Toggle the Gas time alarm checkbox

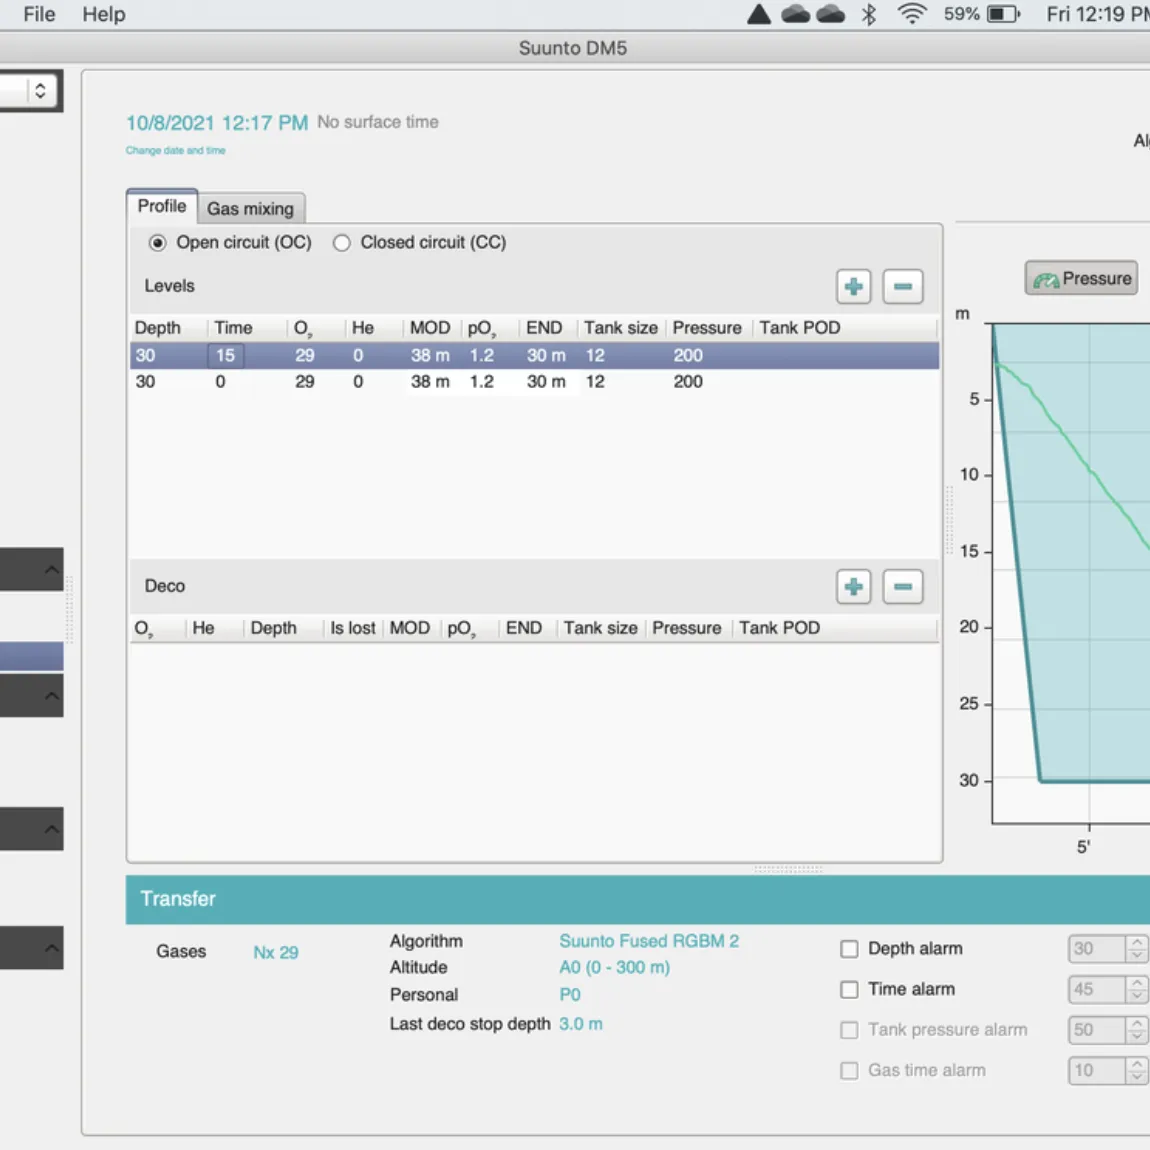[849, 1071]
